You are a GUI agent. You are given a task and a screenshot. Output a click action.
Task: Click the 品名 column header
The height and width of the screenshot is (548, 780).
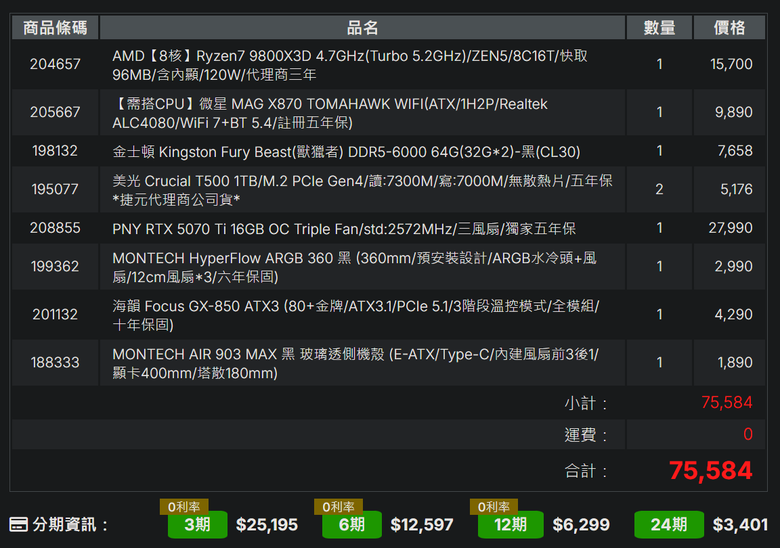coord(362,27)
